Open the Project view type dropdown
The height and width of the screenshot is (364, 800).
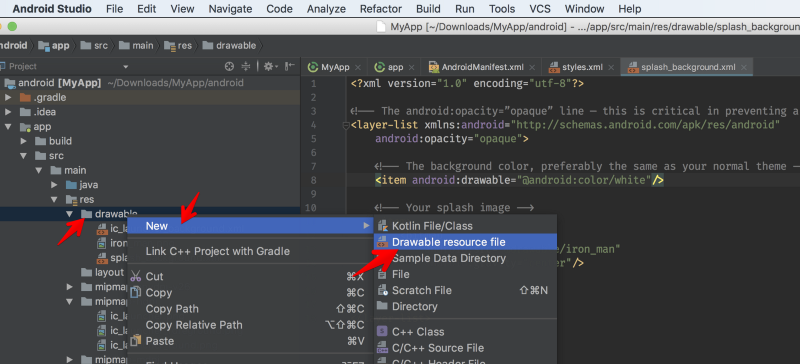coord(126,67)
